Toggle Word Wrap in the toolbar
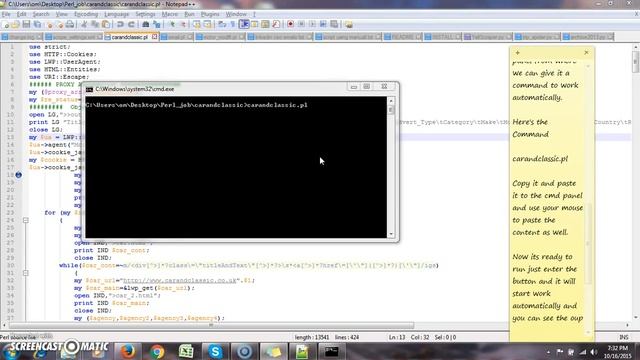Viewport: 640px width, 360px height. [x=222, y=24]
